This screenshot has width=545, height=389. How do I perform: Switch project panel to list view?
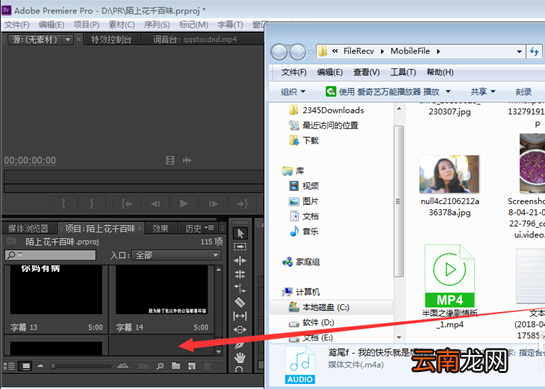tap(9, 366)
